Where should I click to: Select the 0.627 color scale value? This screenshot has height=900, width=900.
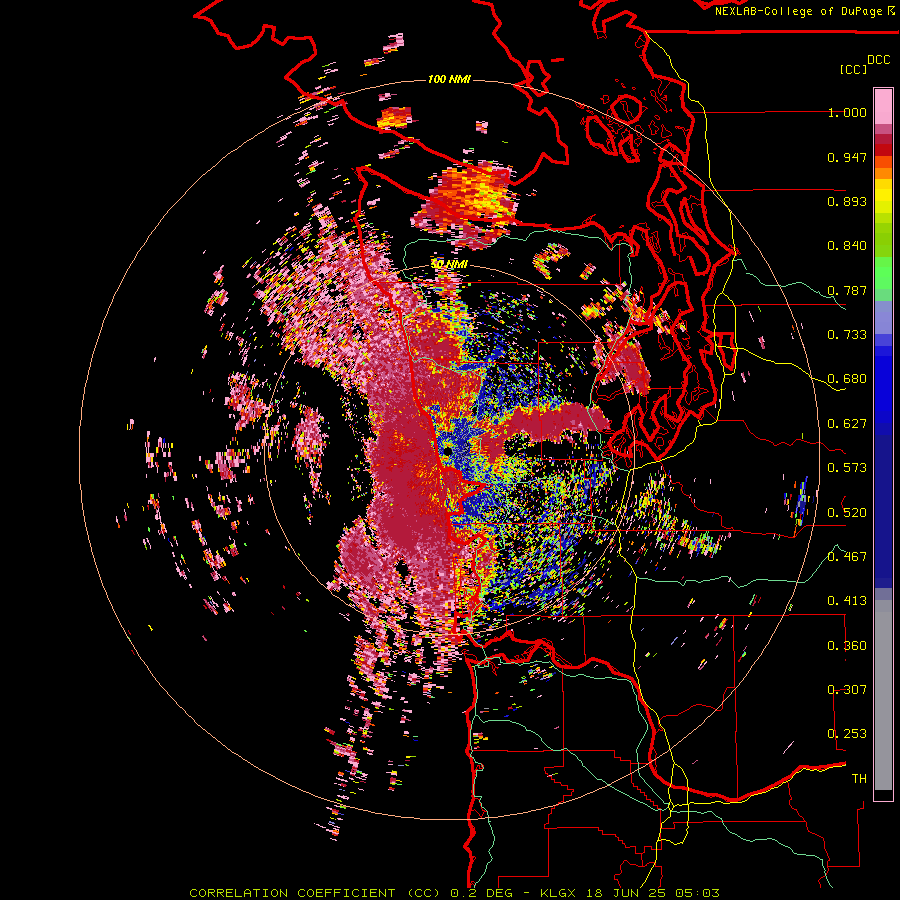847,424
